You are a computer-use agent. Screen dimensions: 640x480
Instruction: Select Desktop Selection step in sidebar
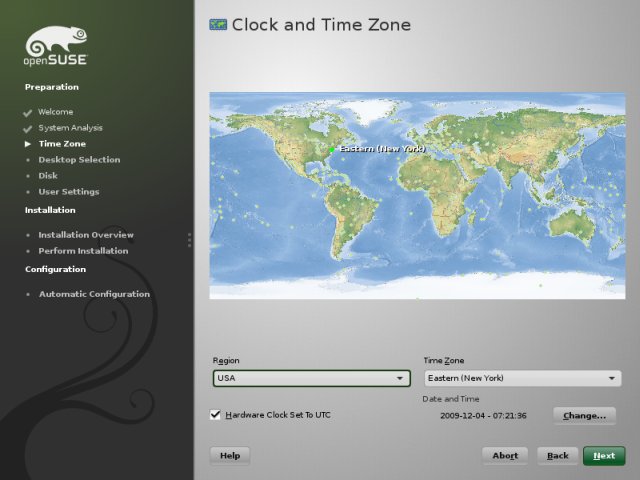point(79,160)
